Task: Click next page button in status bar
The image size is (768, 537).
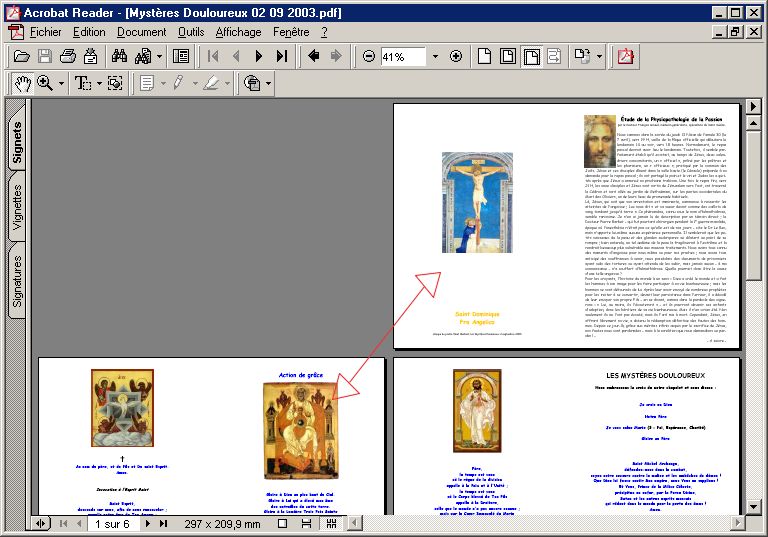Action: [147, 524]
